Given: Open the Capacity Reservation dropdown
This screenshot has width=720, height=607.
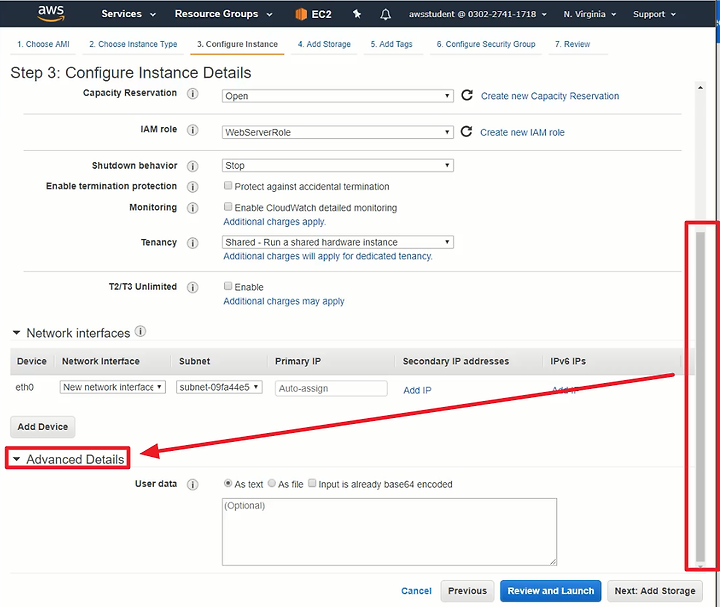Looking at the screenshot, I should point(338,96).
